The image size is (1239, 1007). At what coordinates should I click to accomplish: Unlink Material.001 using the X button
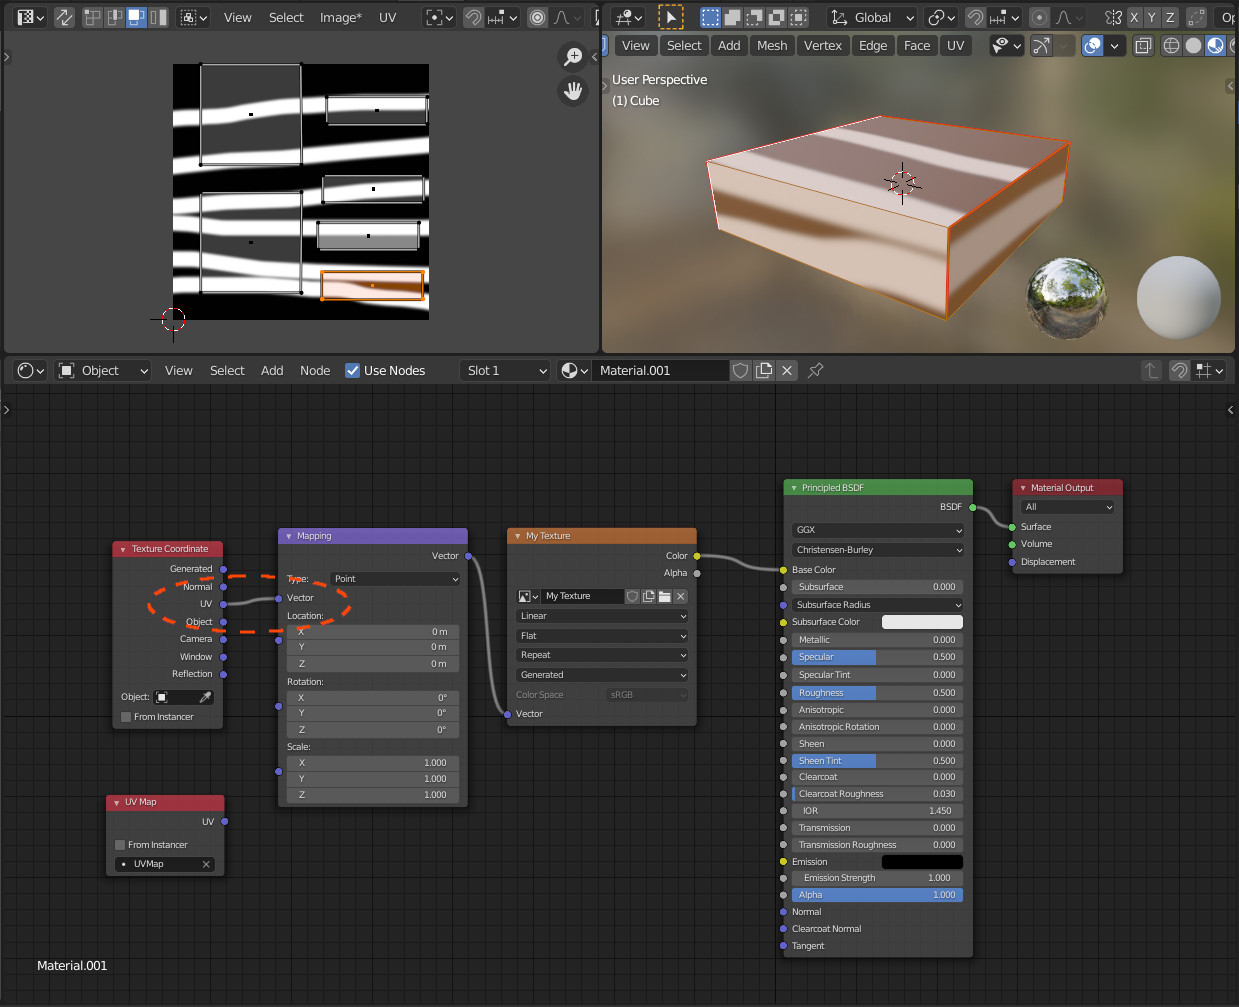(787, 370)
